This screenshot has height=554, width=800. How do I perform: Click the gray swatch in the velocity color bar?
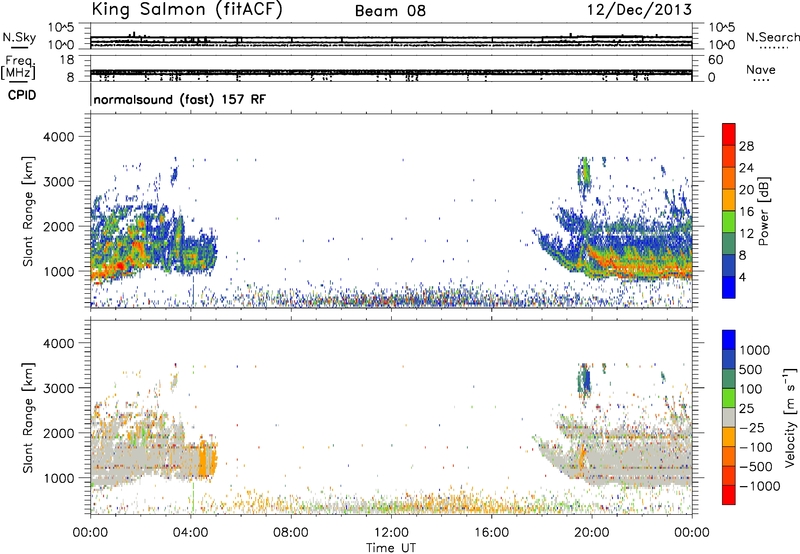(729, 418)
